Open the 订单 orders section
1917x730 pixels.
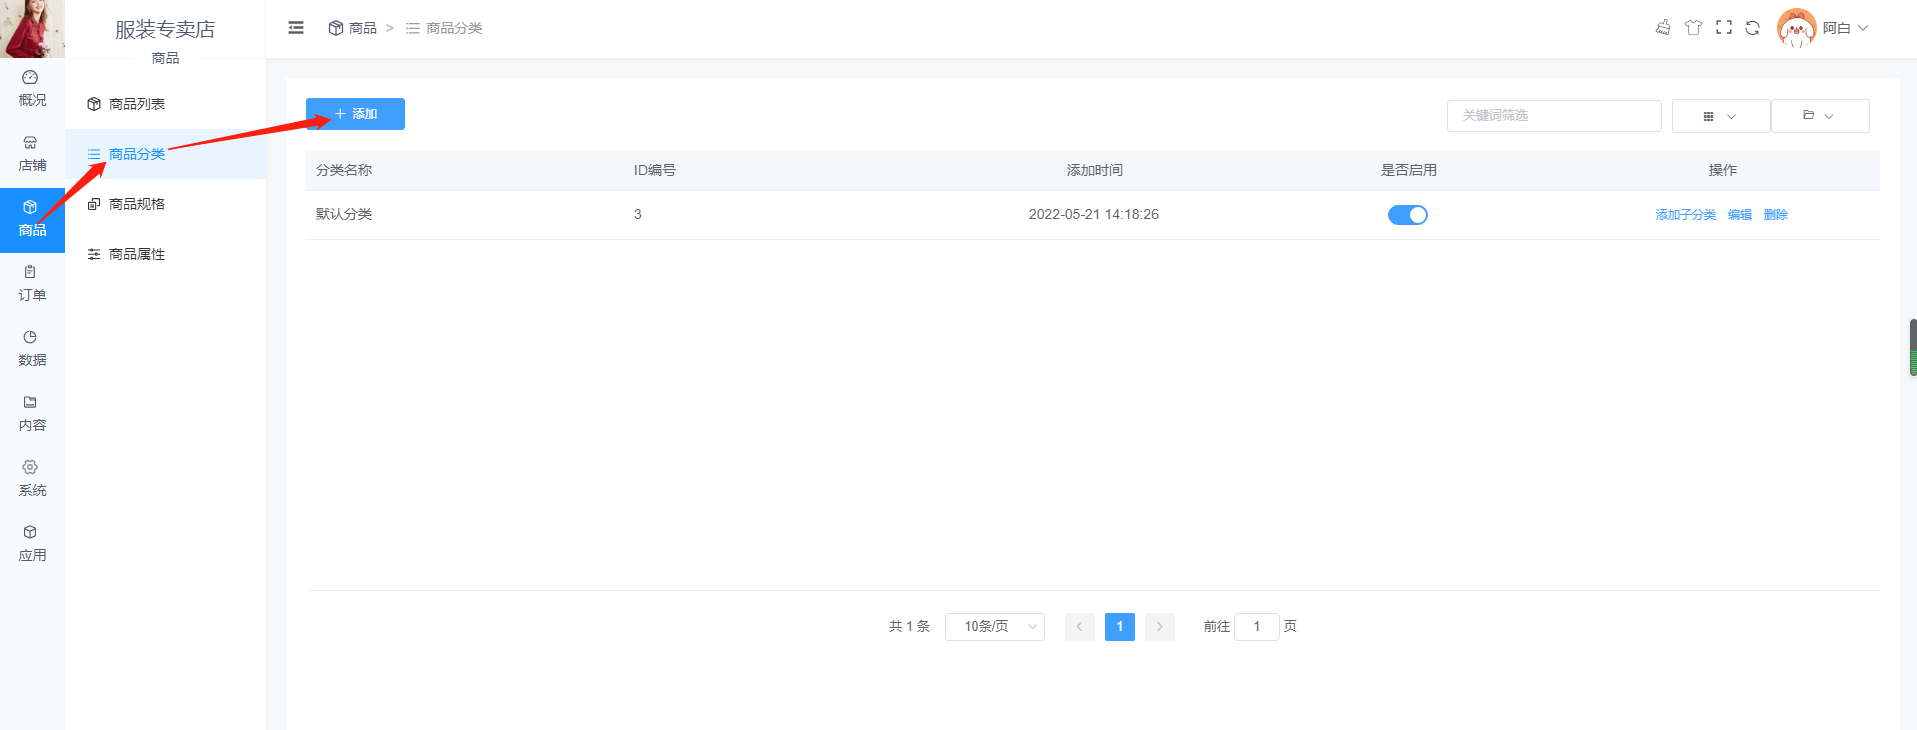(32, 284)
